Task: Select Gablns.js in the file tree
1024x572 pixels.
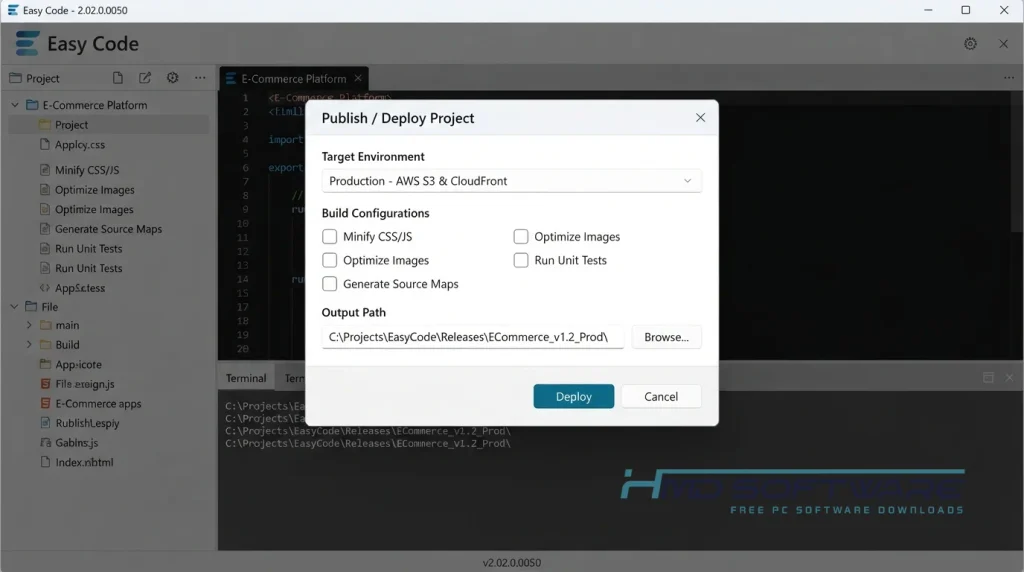Action: tap(76, 443)
